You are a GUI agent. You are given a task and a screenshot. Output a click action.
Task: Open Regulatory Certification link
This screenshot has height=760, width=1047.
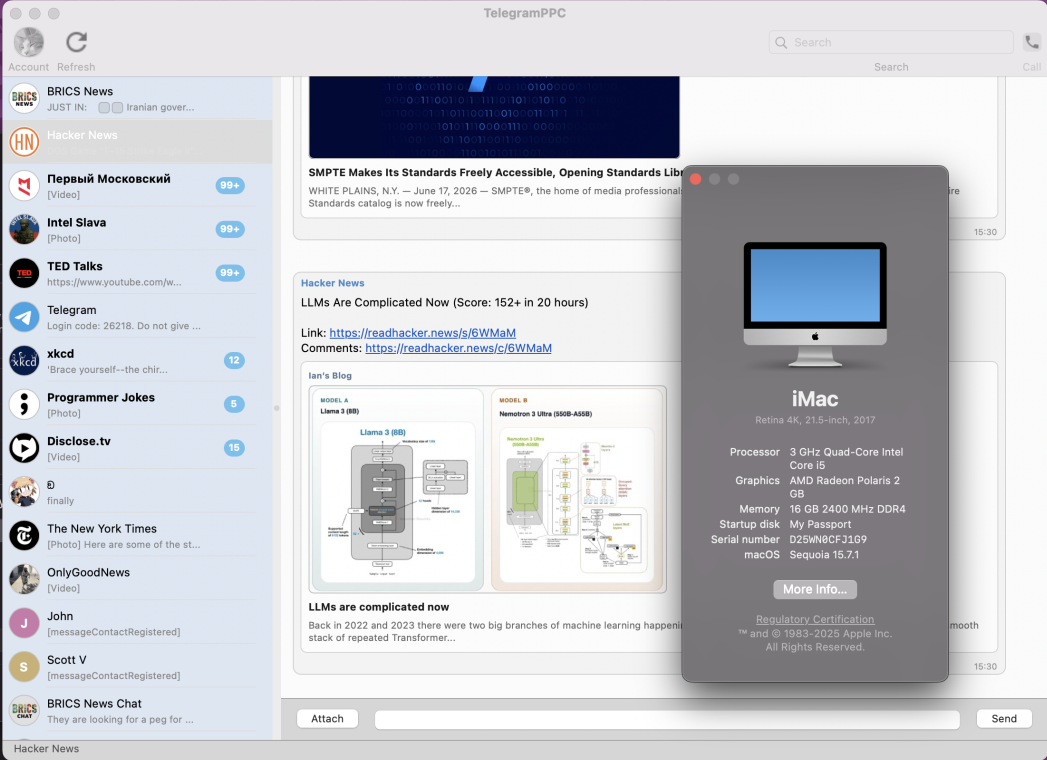click(x=815, y=619)
